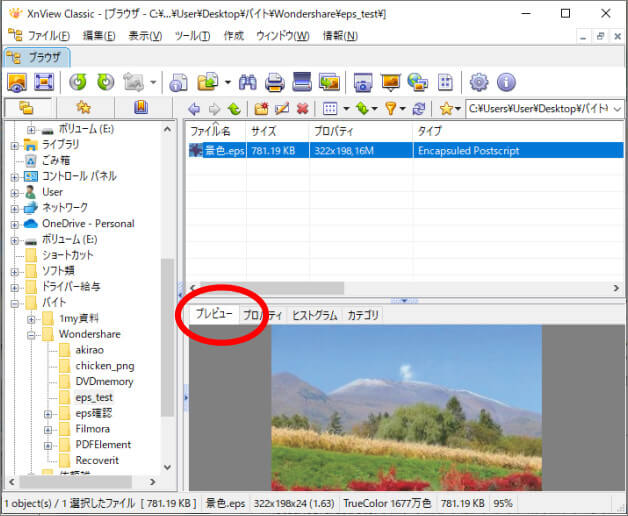This screenshot has height=516, width=628.
Task: Expand the OneDrive - Personal node
Action: coord(15,225)
